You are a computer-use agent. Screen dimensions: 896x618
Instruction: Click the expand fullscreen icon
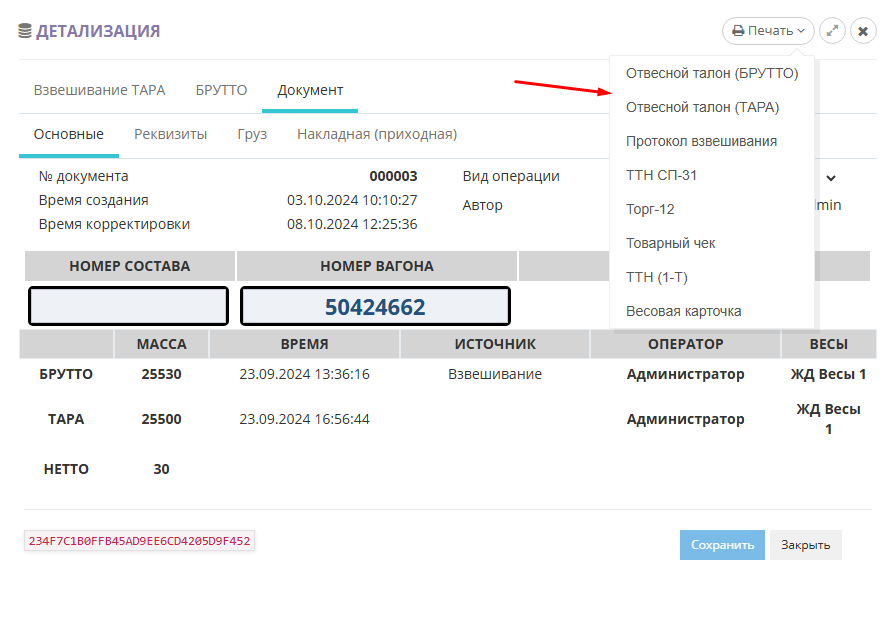[x=832, y=31]
